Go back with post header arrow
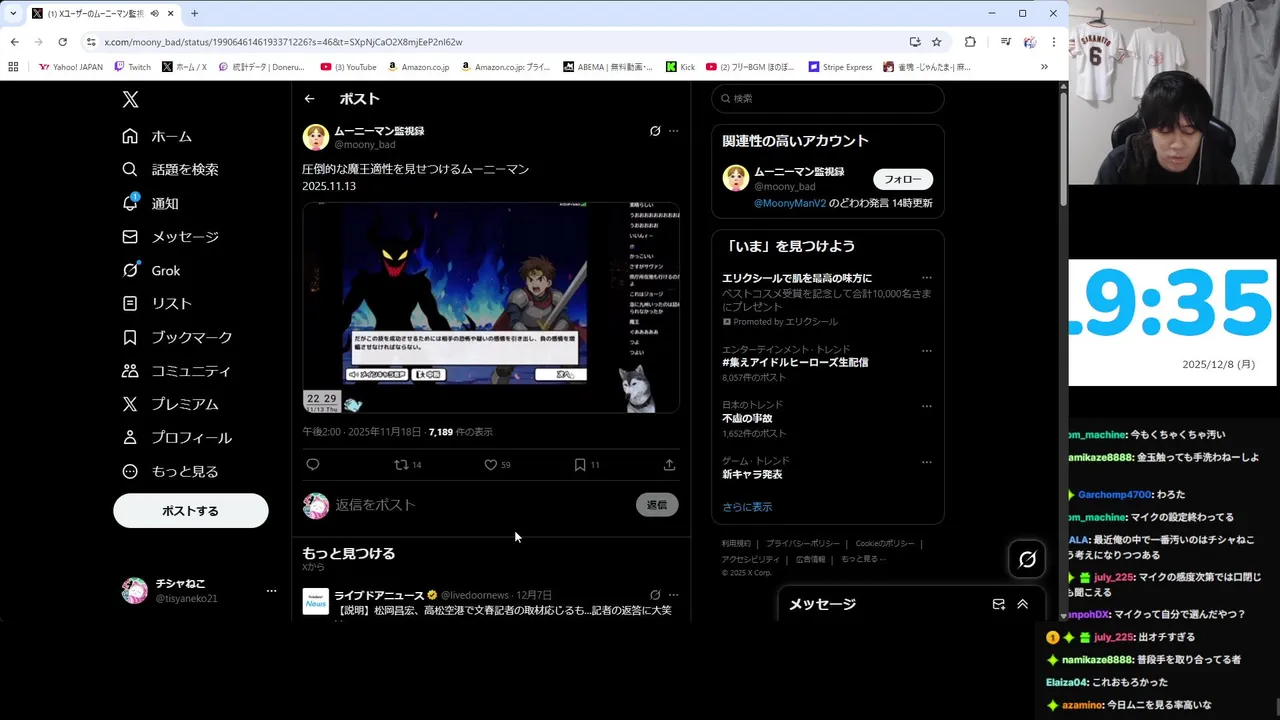 click(310, 99)
